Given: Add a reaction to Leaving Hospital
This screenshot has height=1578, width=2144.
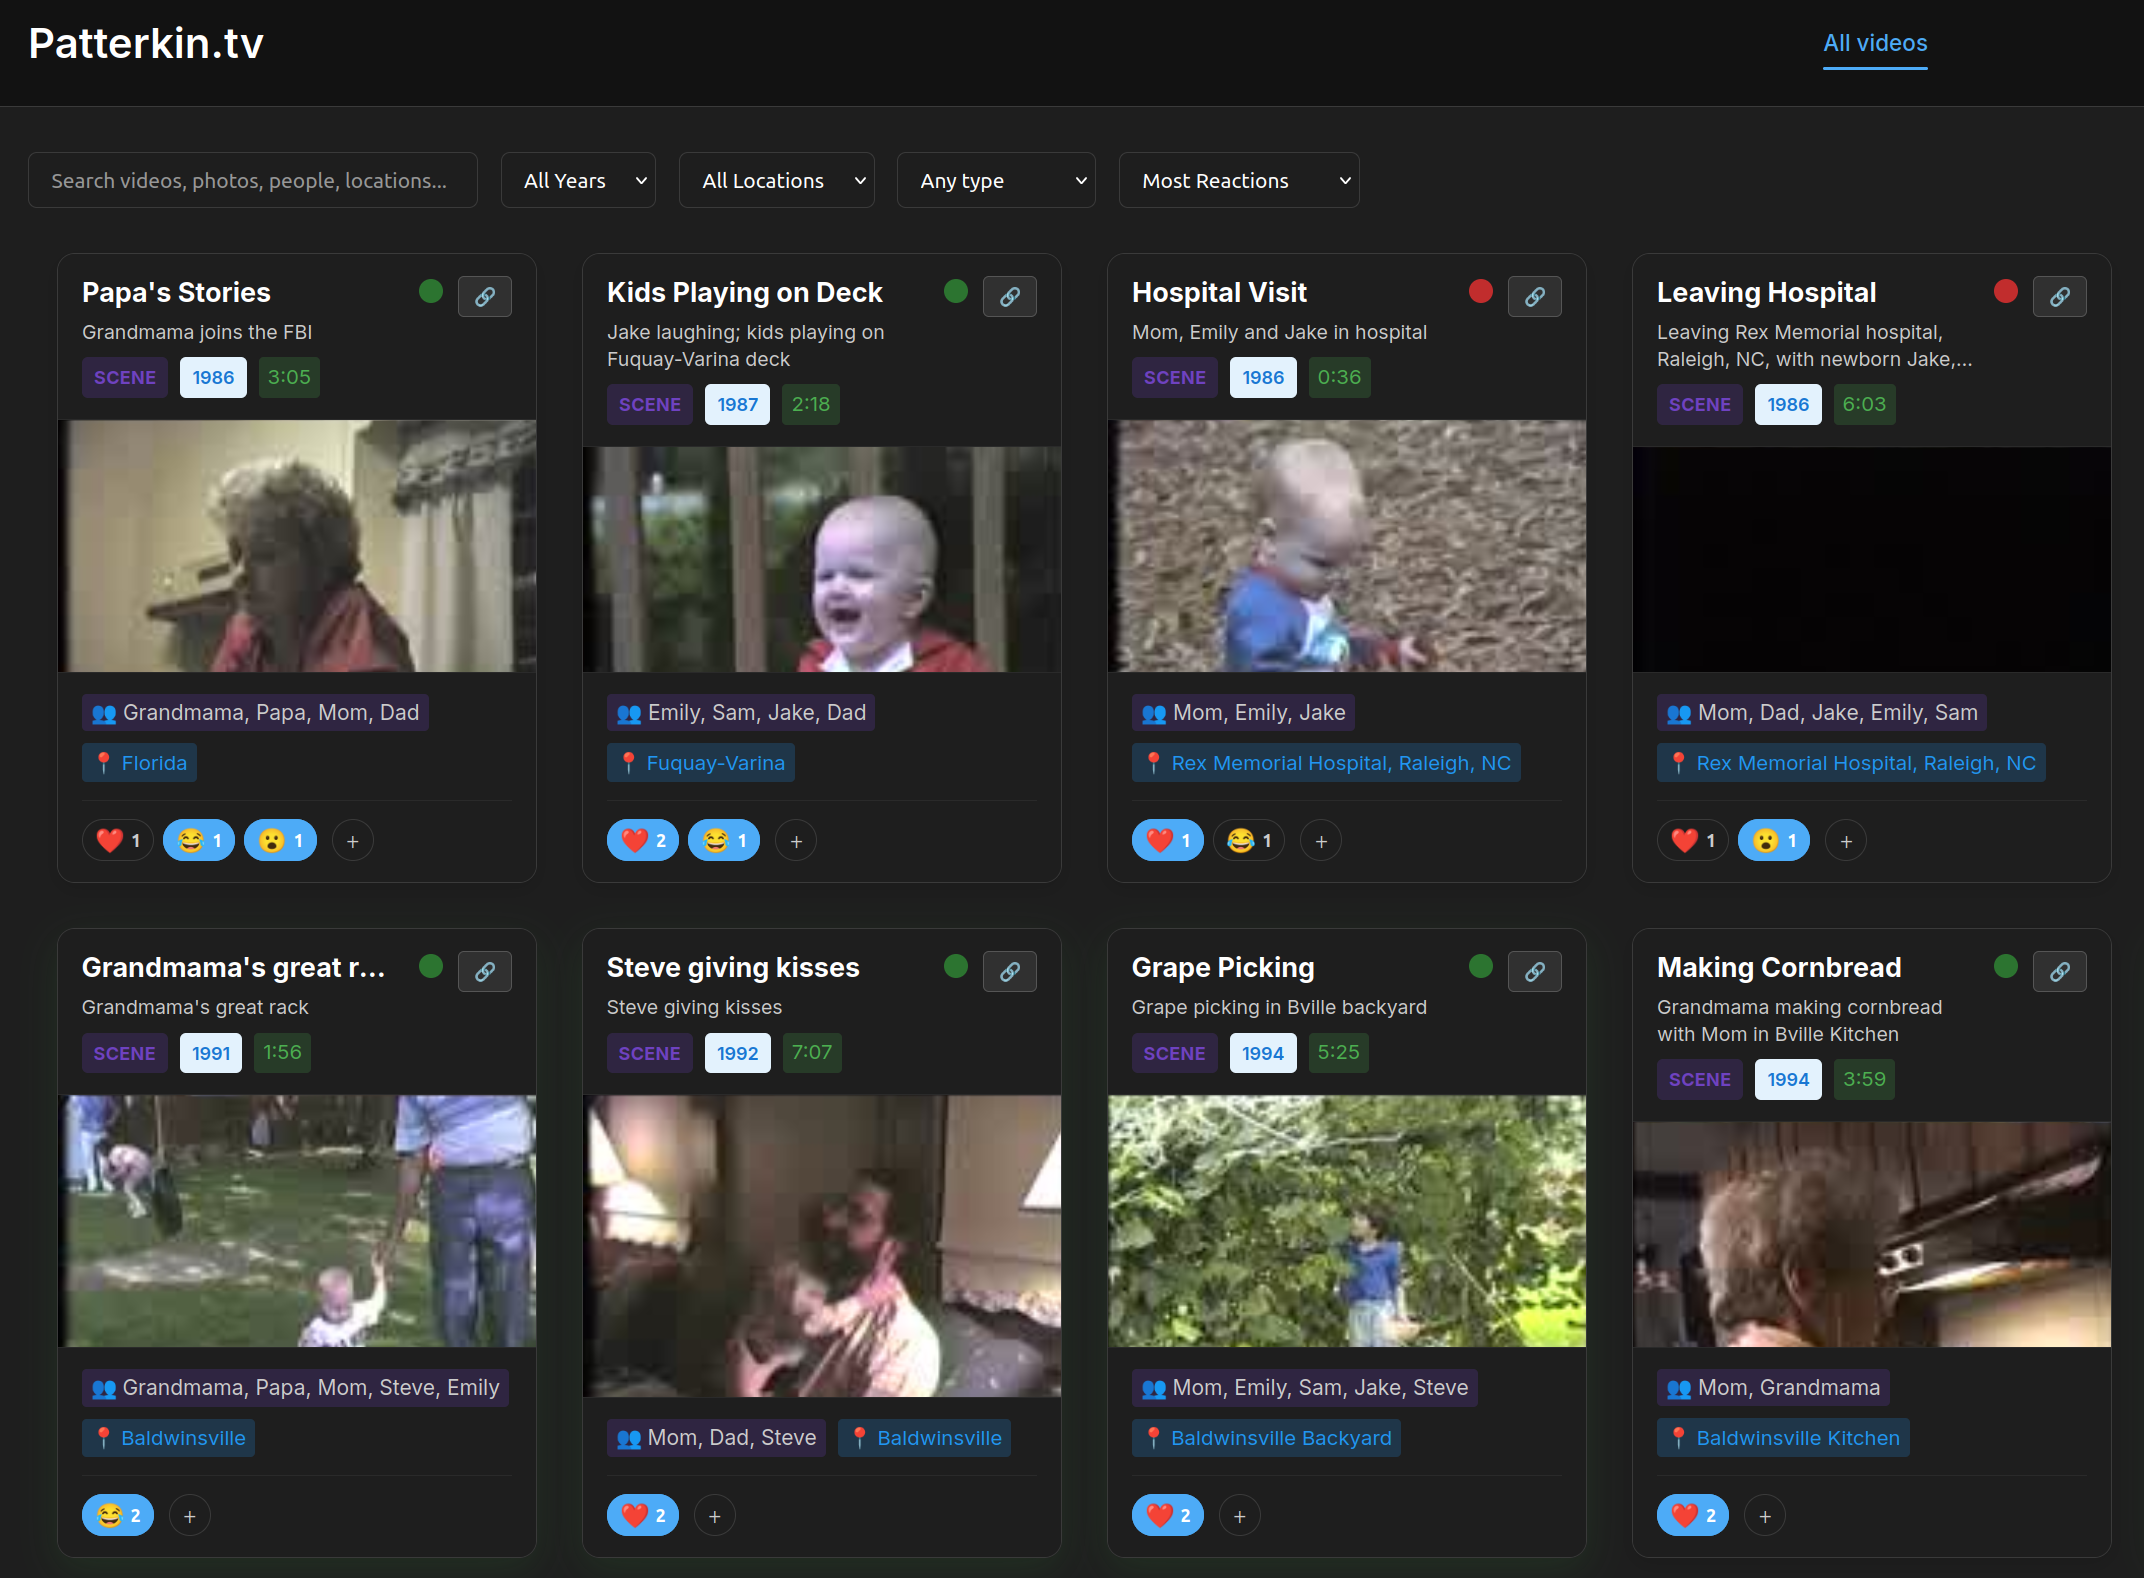Looking at the screenshot, I should (1845, 840).
